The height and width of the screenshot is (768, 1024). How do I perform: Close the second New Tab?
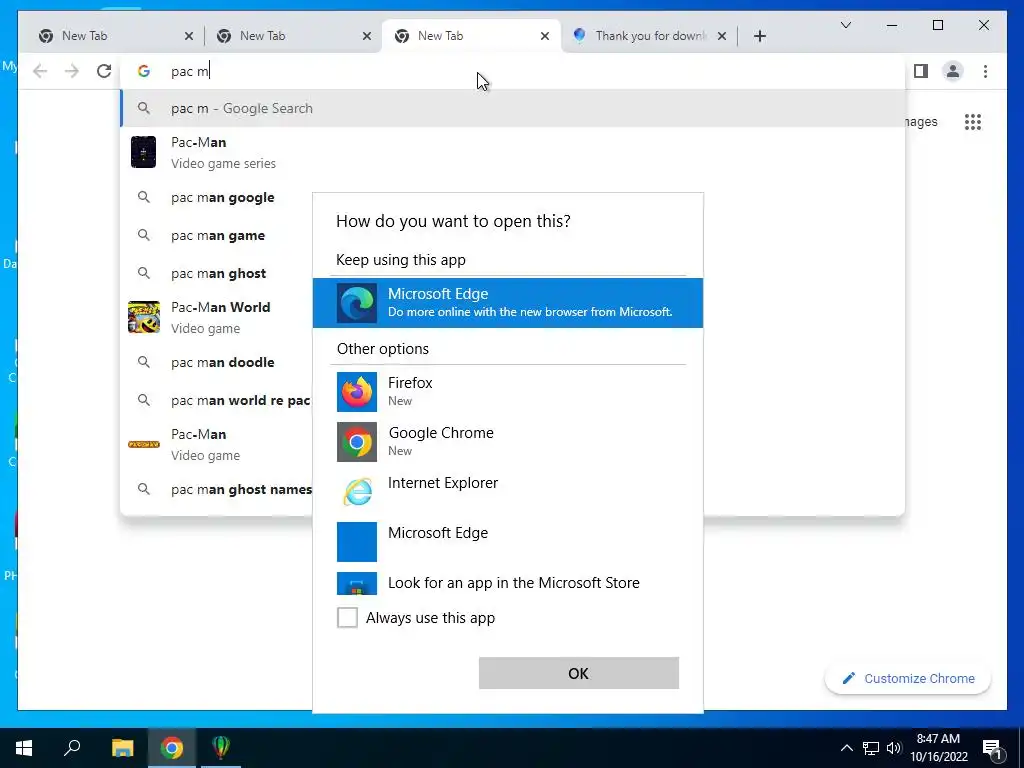(x=367, y=36)
